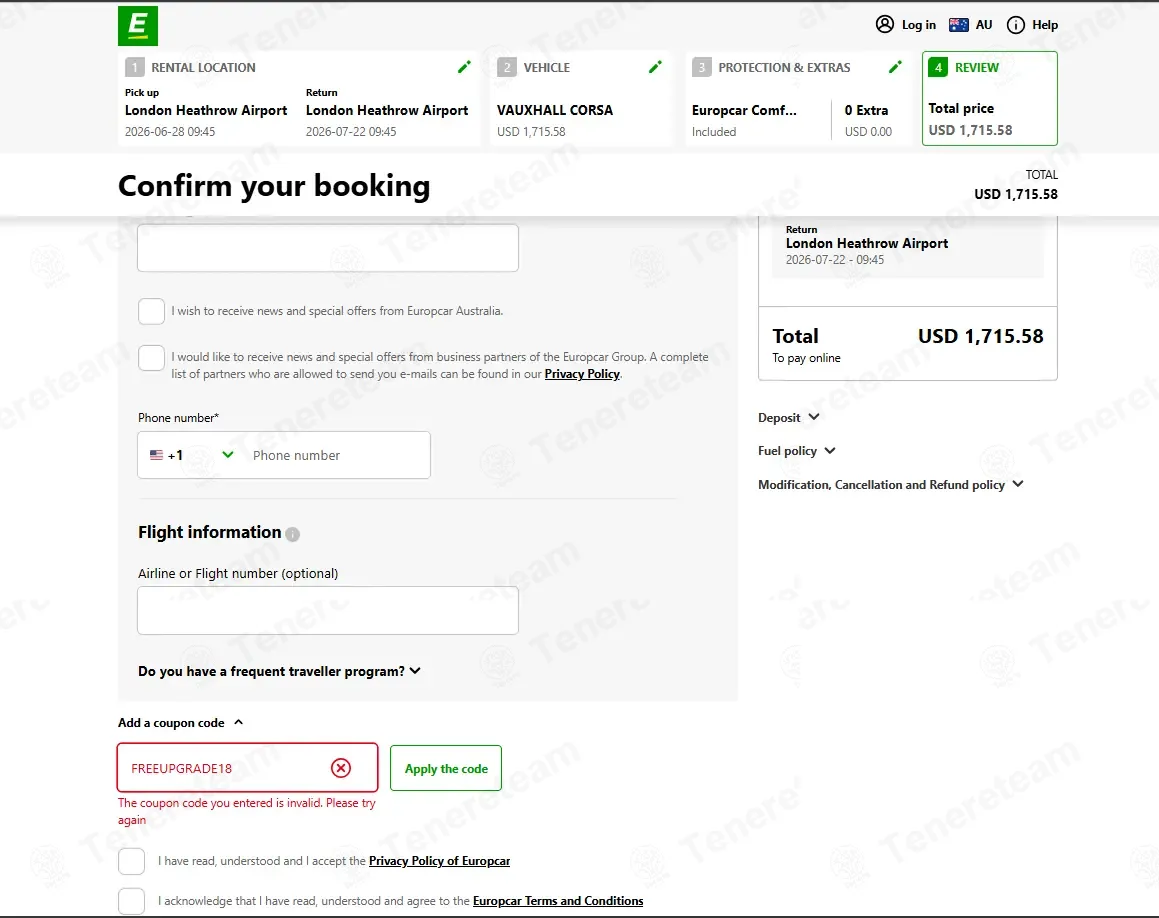Collapse the Add a coupon code section
This screenshot has width=1159, height=918.
(181, 723)
